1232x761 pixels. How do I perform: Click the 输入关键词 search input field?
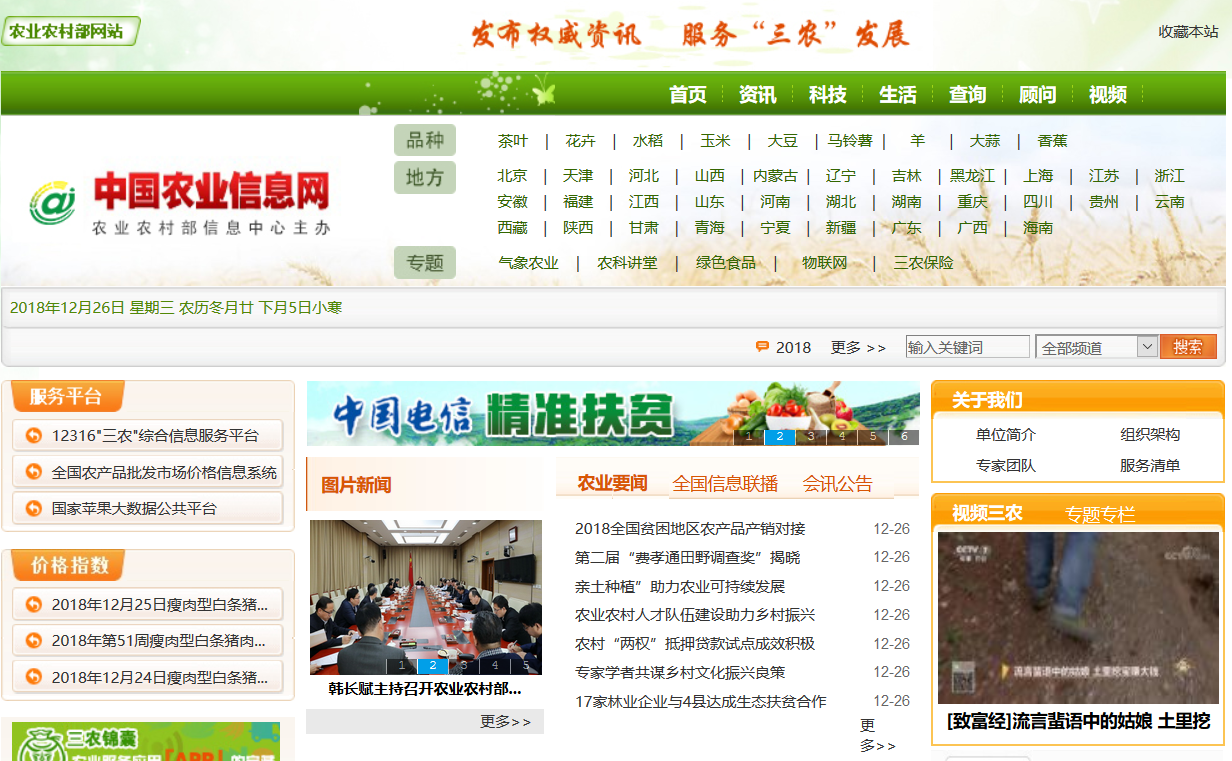pyautogui.click(x=967, y=345)
